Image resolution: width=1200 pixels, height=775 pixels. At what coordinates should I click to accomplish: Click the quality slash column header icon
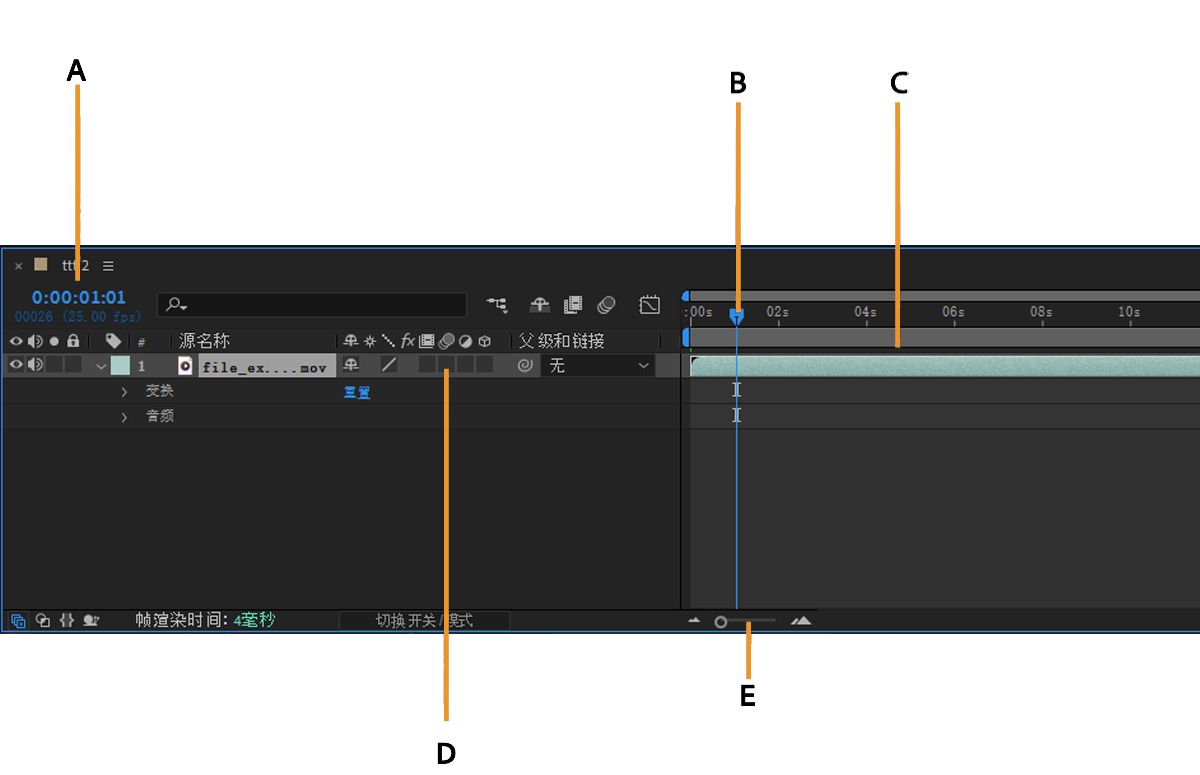click(388, 341)
